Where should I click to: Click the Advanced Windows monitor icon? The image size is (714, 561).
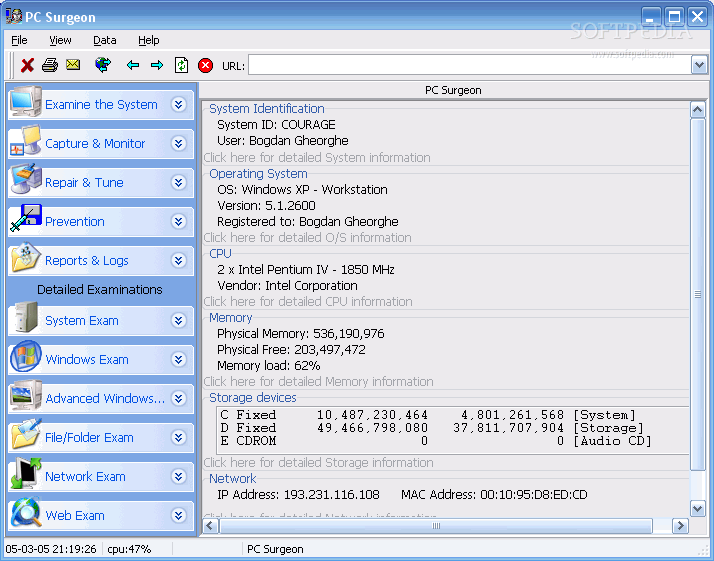(26, 395)
